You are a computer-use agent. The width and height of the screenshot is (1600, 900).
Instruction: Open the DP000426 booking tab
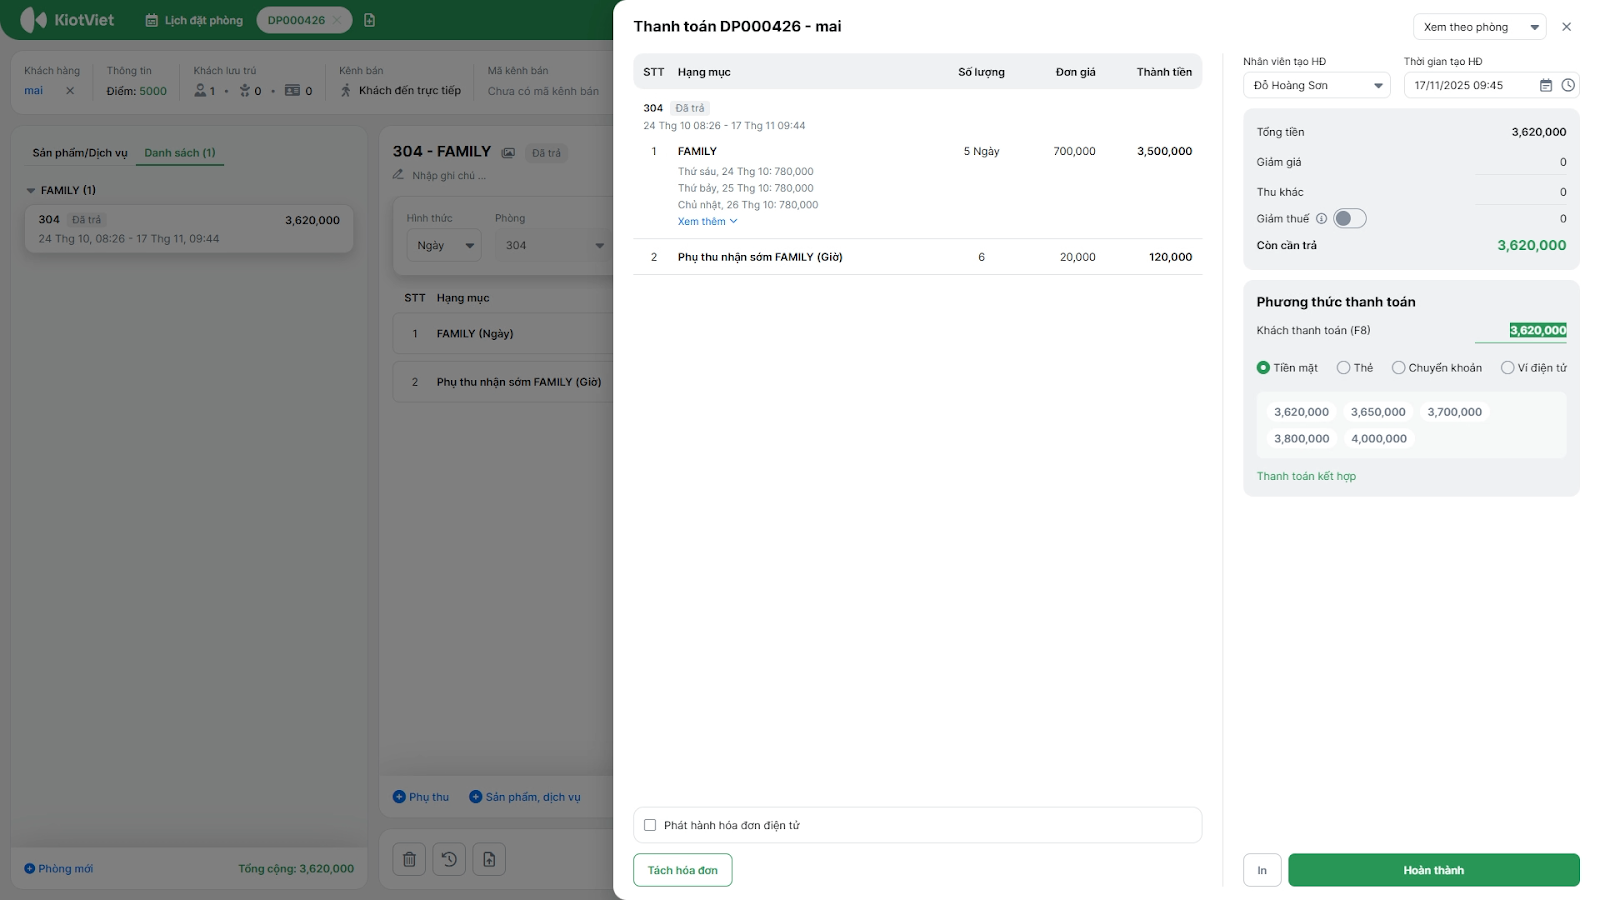[x=296, y=20]
